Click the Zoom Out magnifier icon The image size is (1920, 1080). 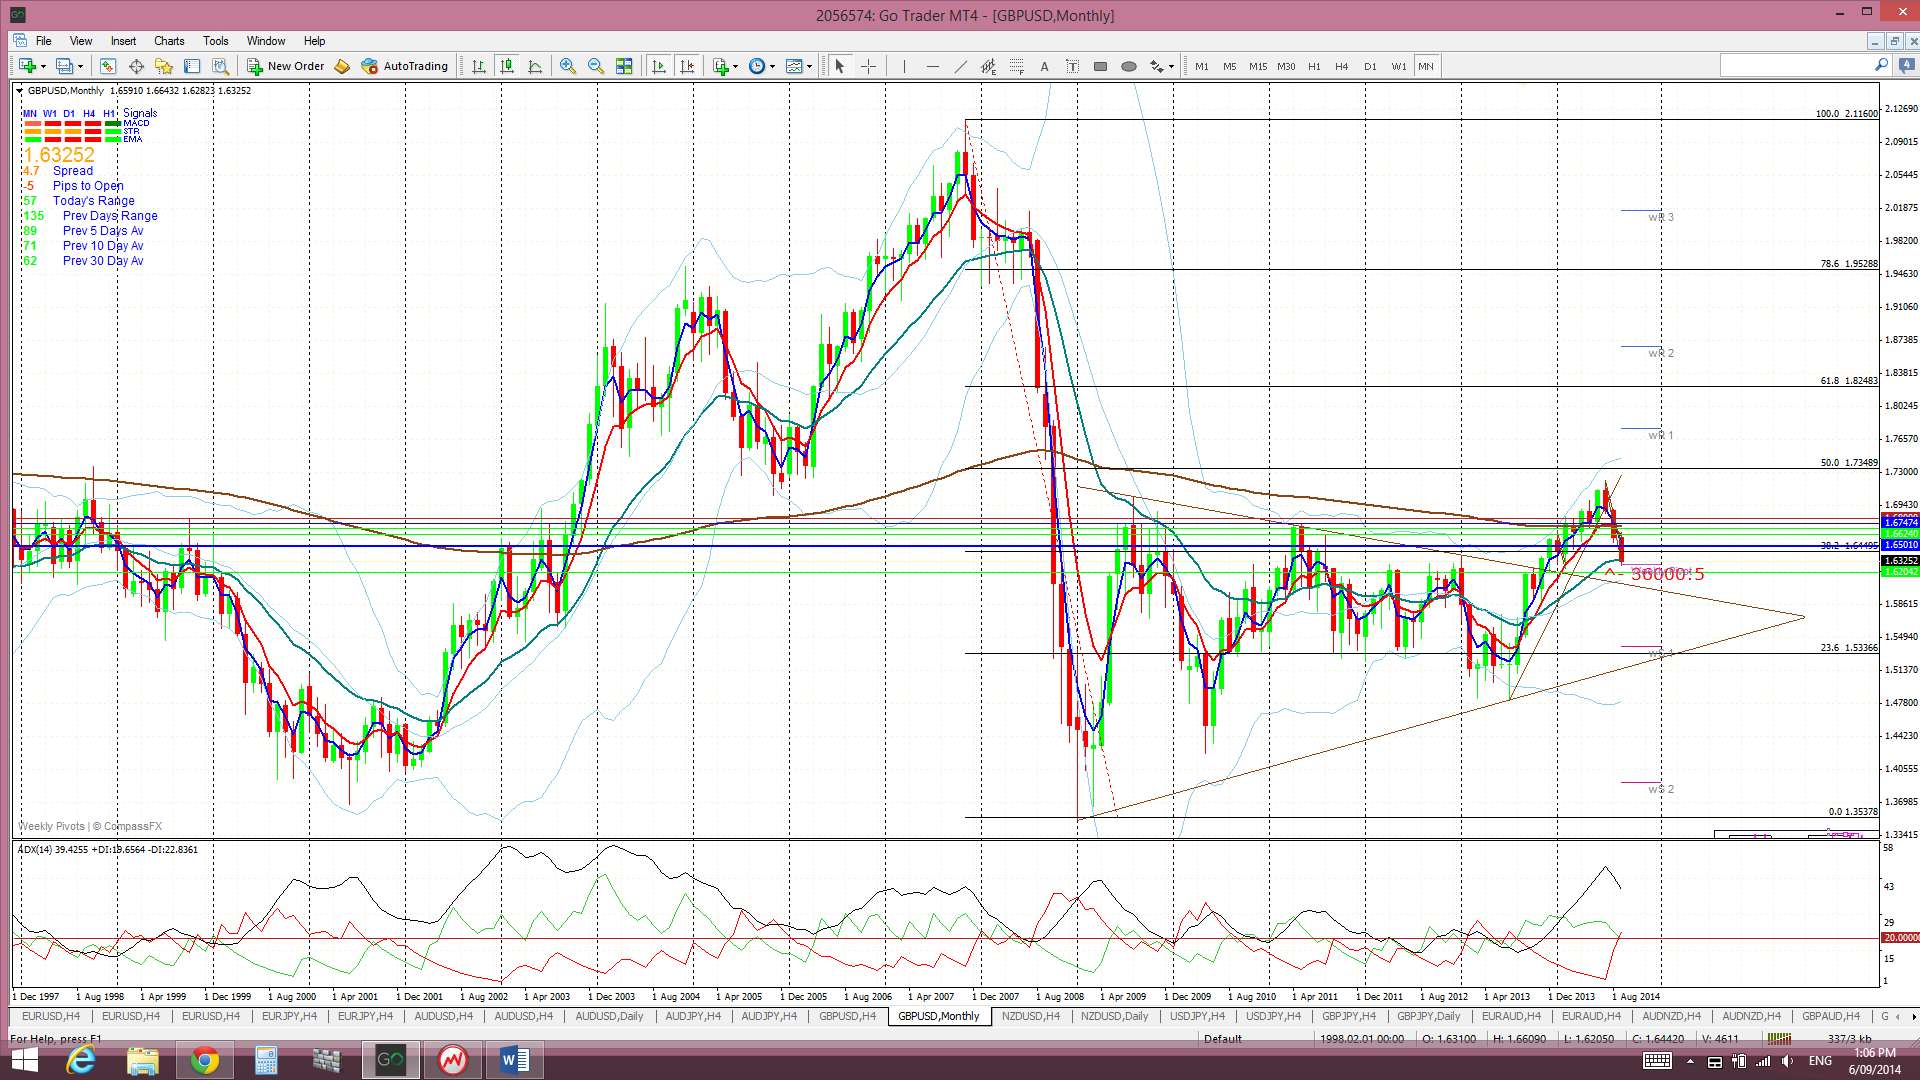point(596,66)
